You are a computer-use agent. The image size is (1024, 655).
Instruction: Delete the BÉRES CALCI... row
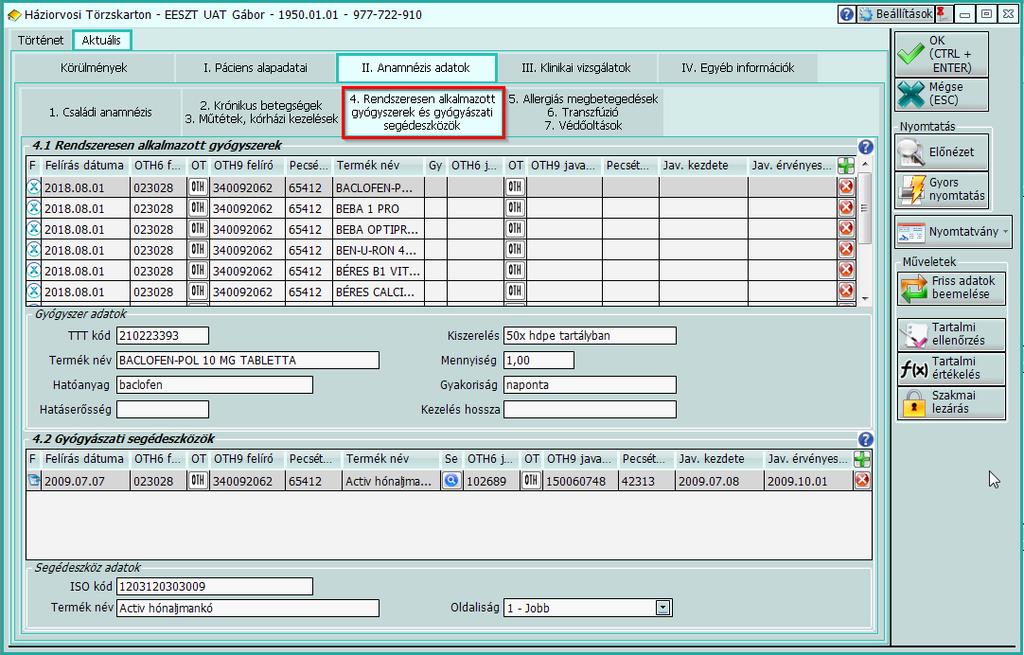point(846,291)
